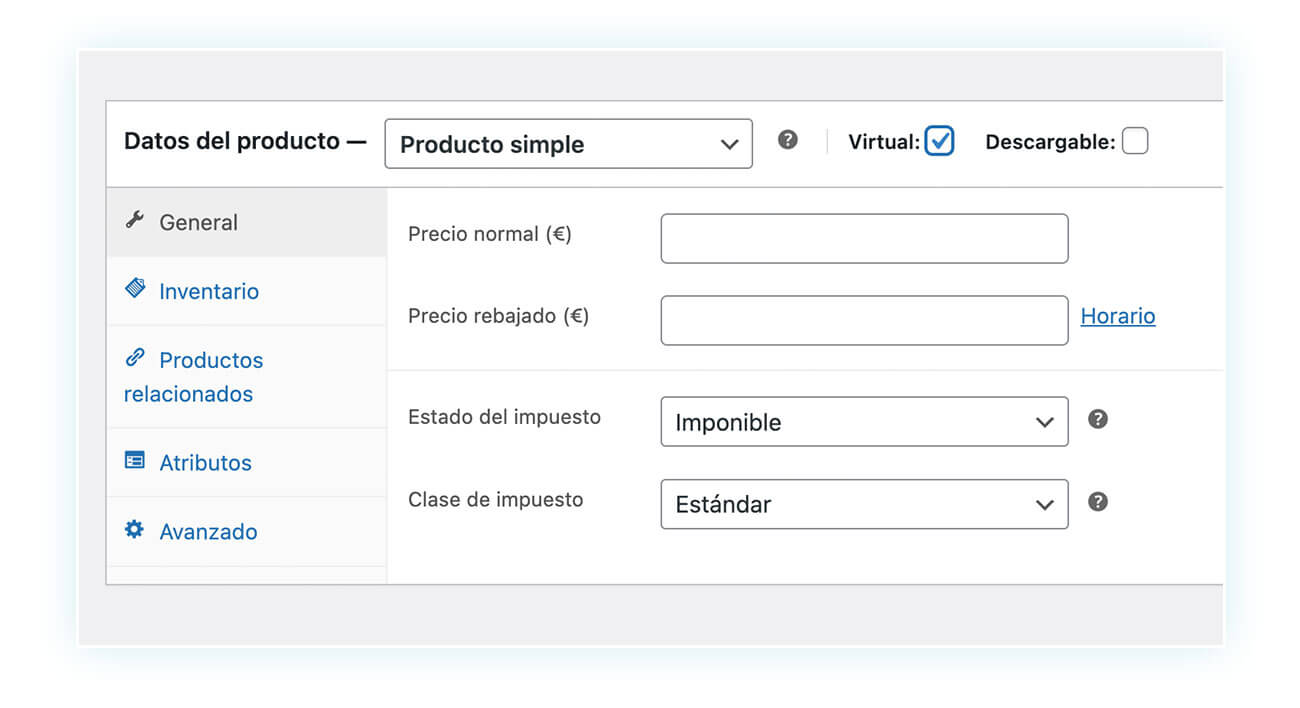Click the Horario link
The height and width of the screenshot is (708, 1300).
click(x=1118, y=316)
